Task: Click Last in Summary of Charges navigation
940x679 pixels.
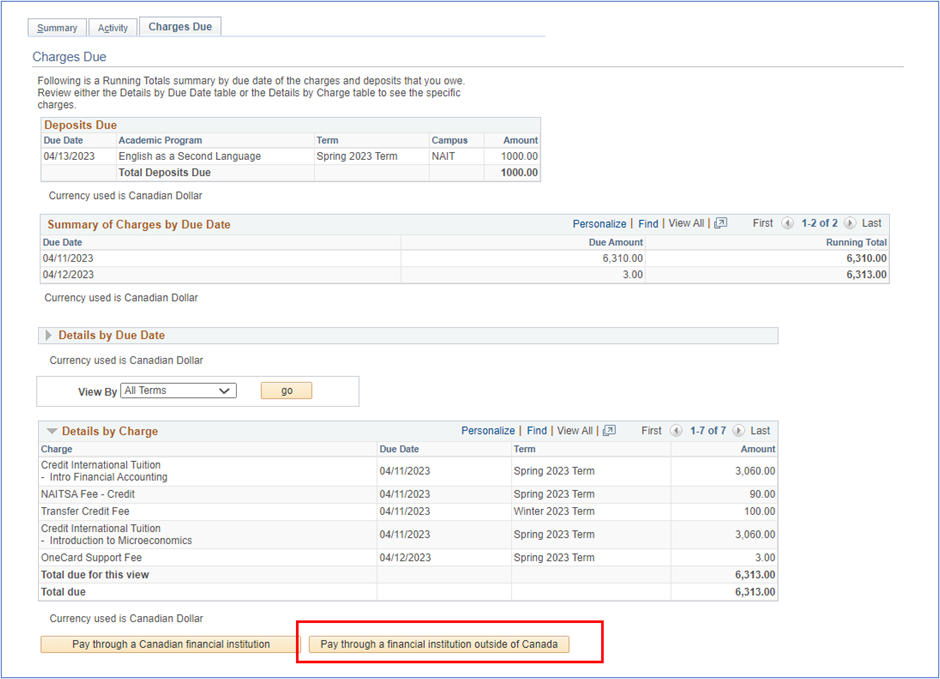Action: point(872,223)
